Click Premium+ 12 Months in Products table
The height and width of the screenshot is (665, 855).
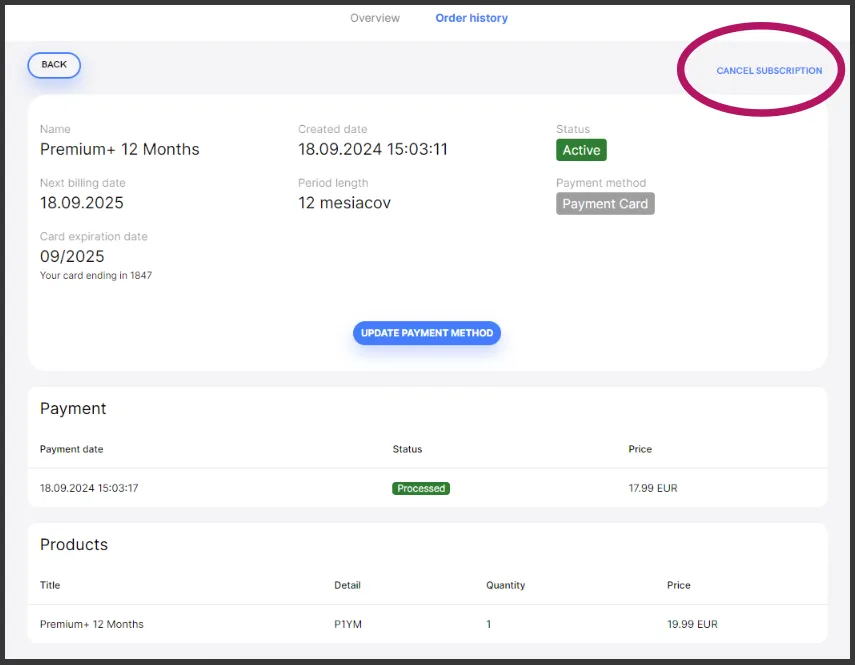pyautogui.click(x=92, y=624)
